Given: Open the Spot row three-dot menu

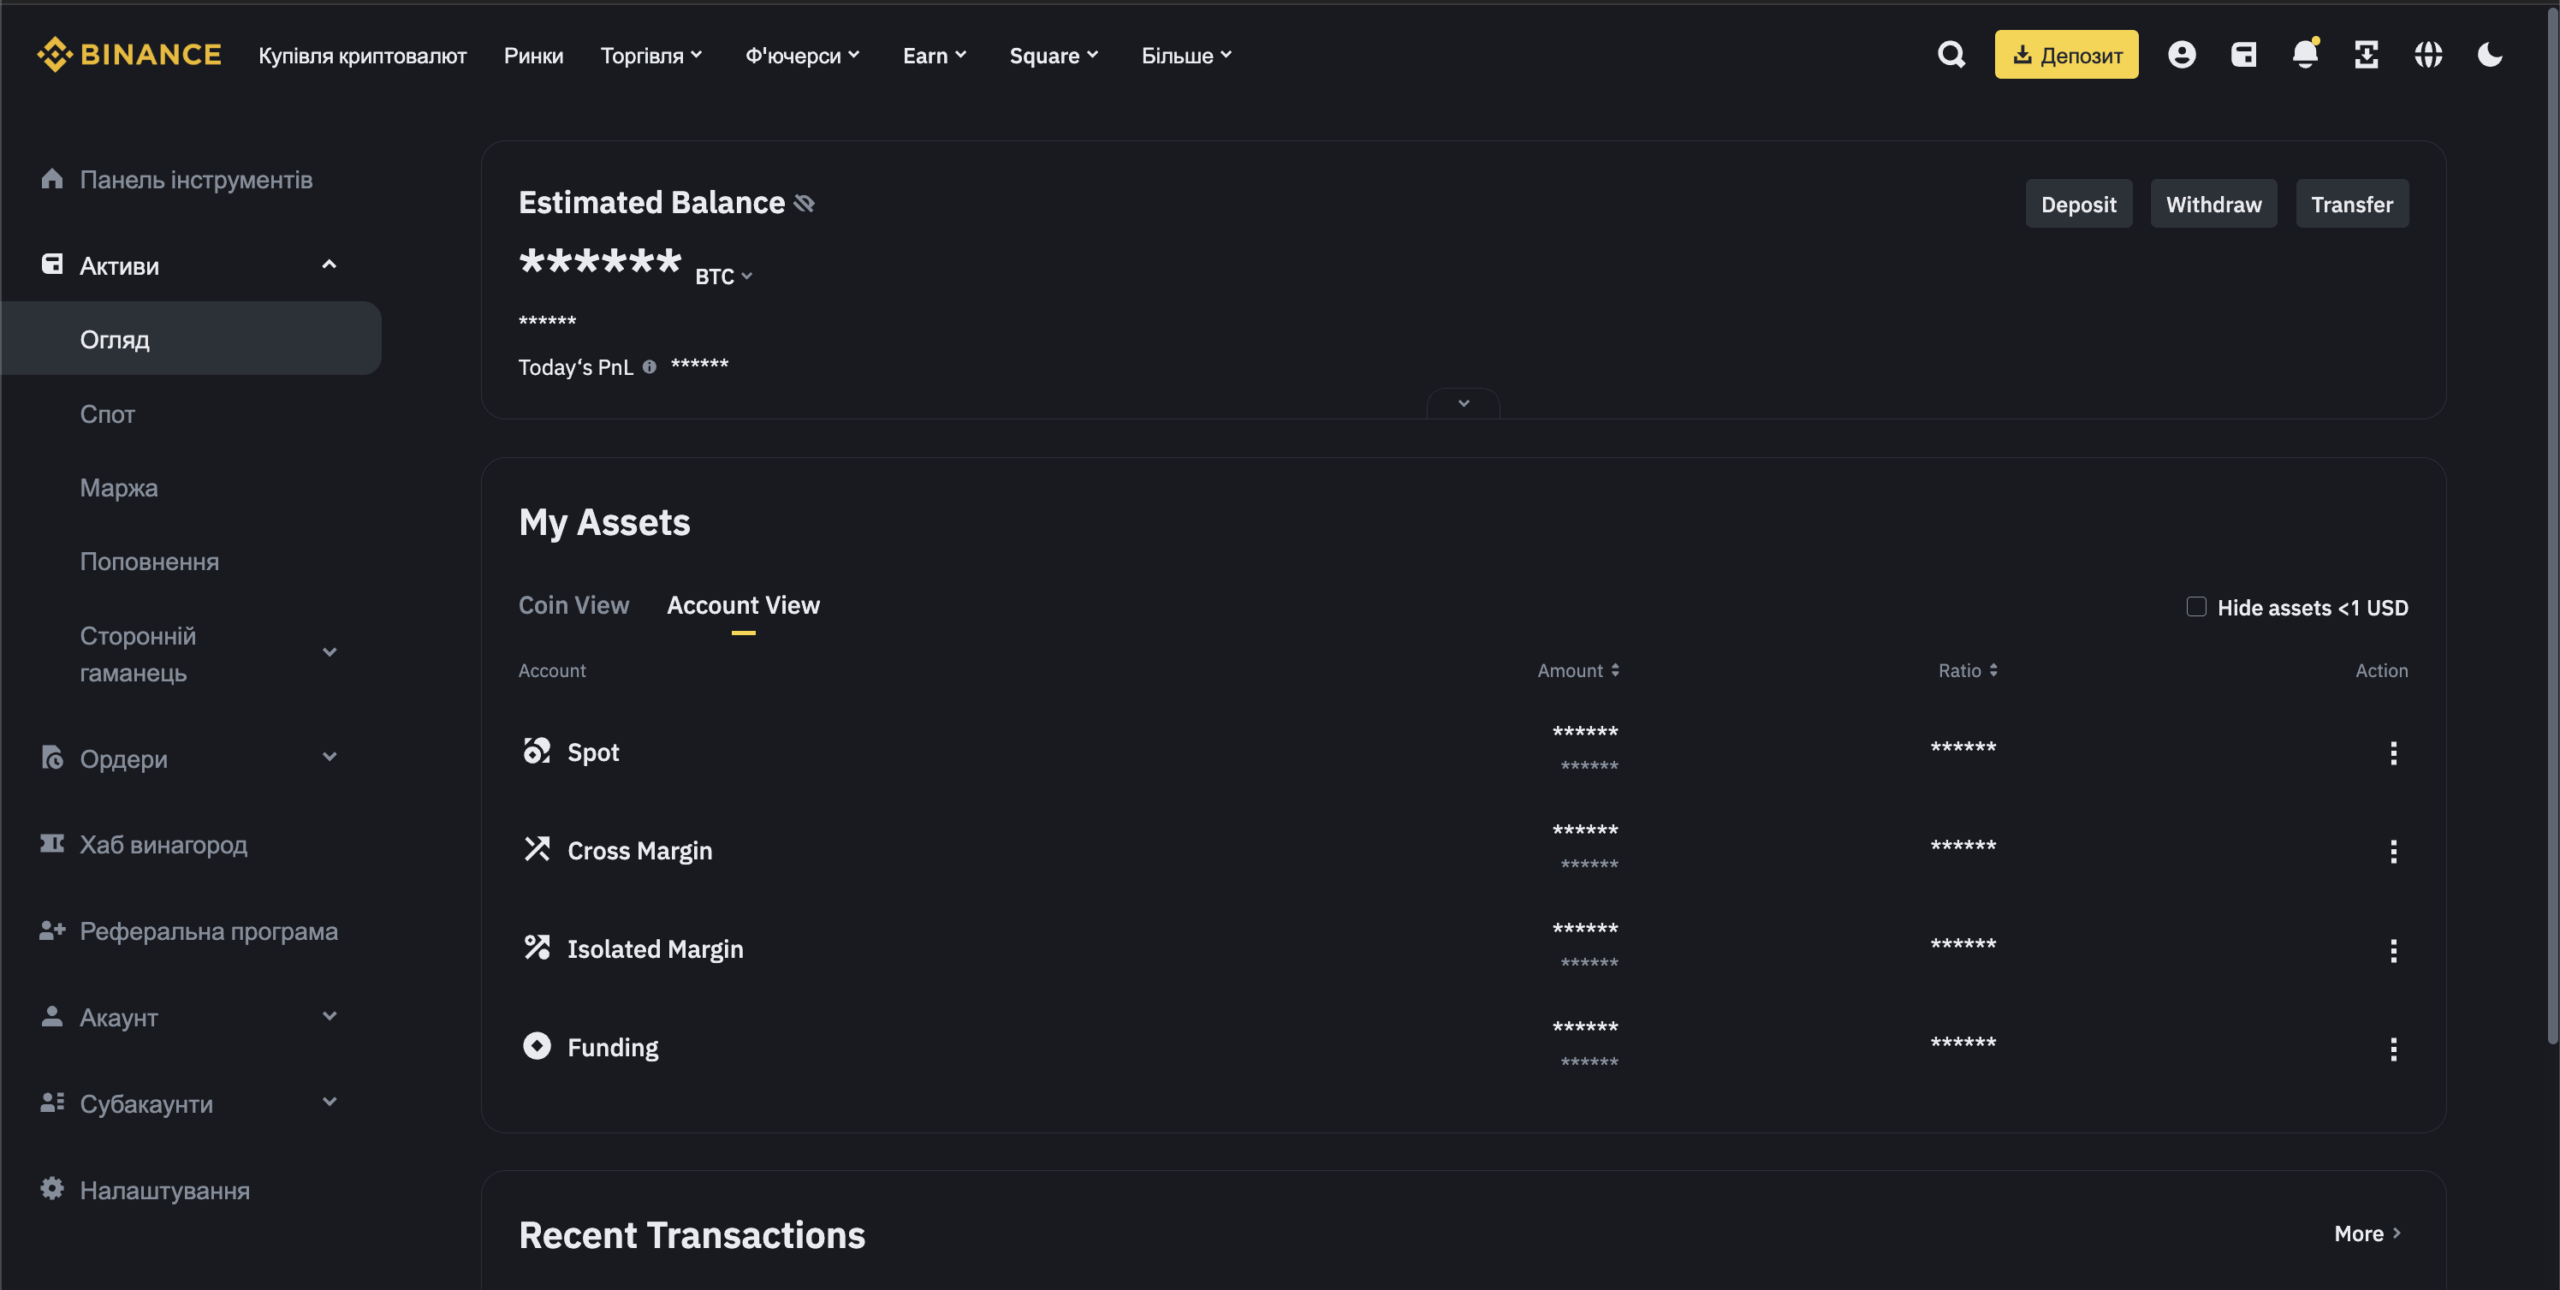Looking at the screenshot, I should (2393, 753).
